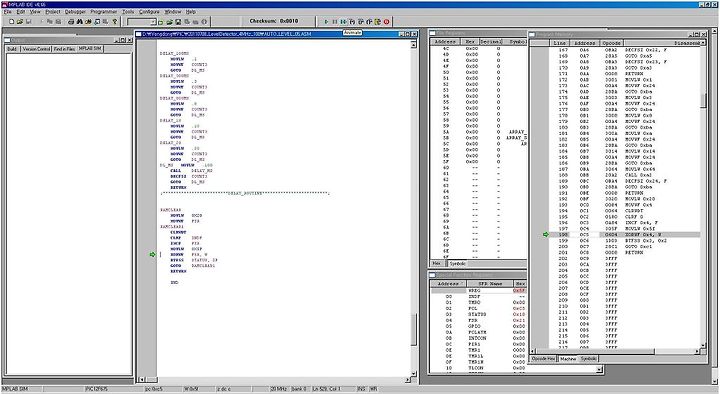Switch to the Version Control output tab

(36, 49)
